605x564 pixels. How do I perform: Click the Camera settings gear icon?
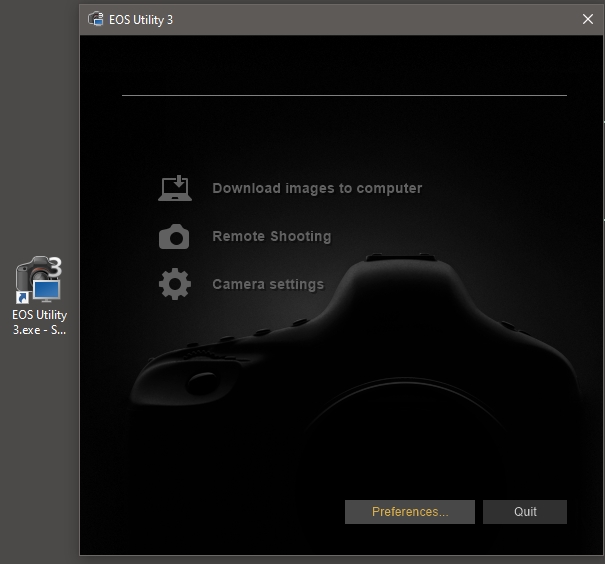(175, 285)
